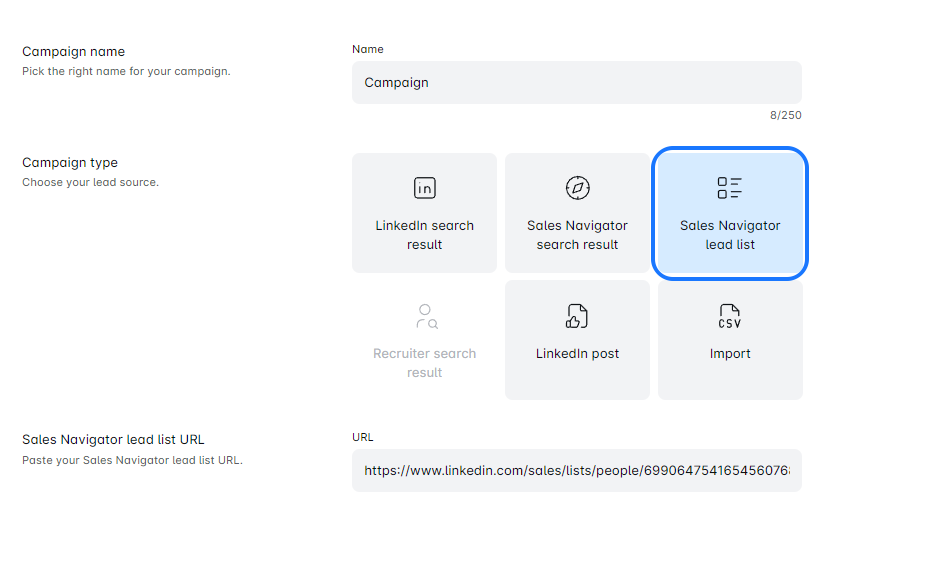Click the 'Campaign name' section heading
928x564 pixels.
(74, 52)
